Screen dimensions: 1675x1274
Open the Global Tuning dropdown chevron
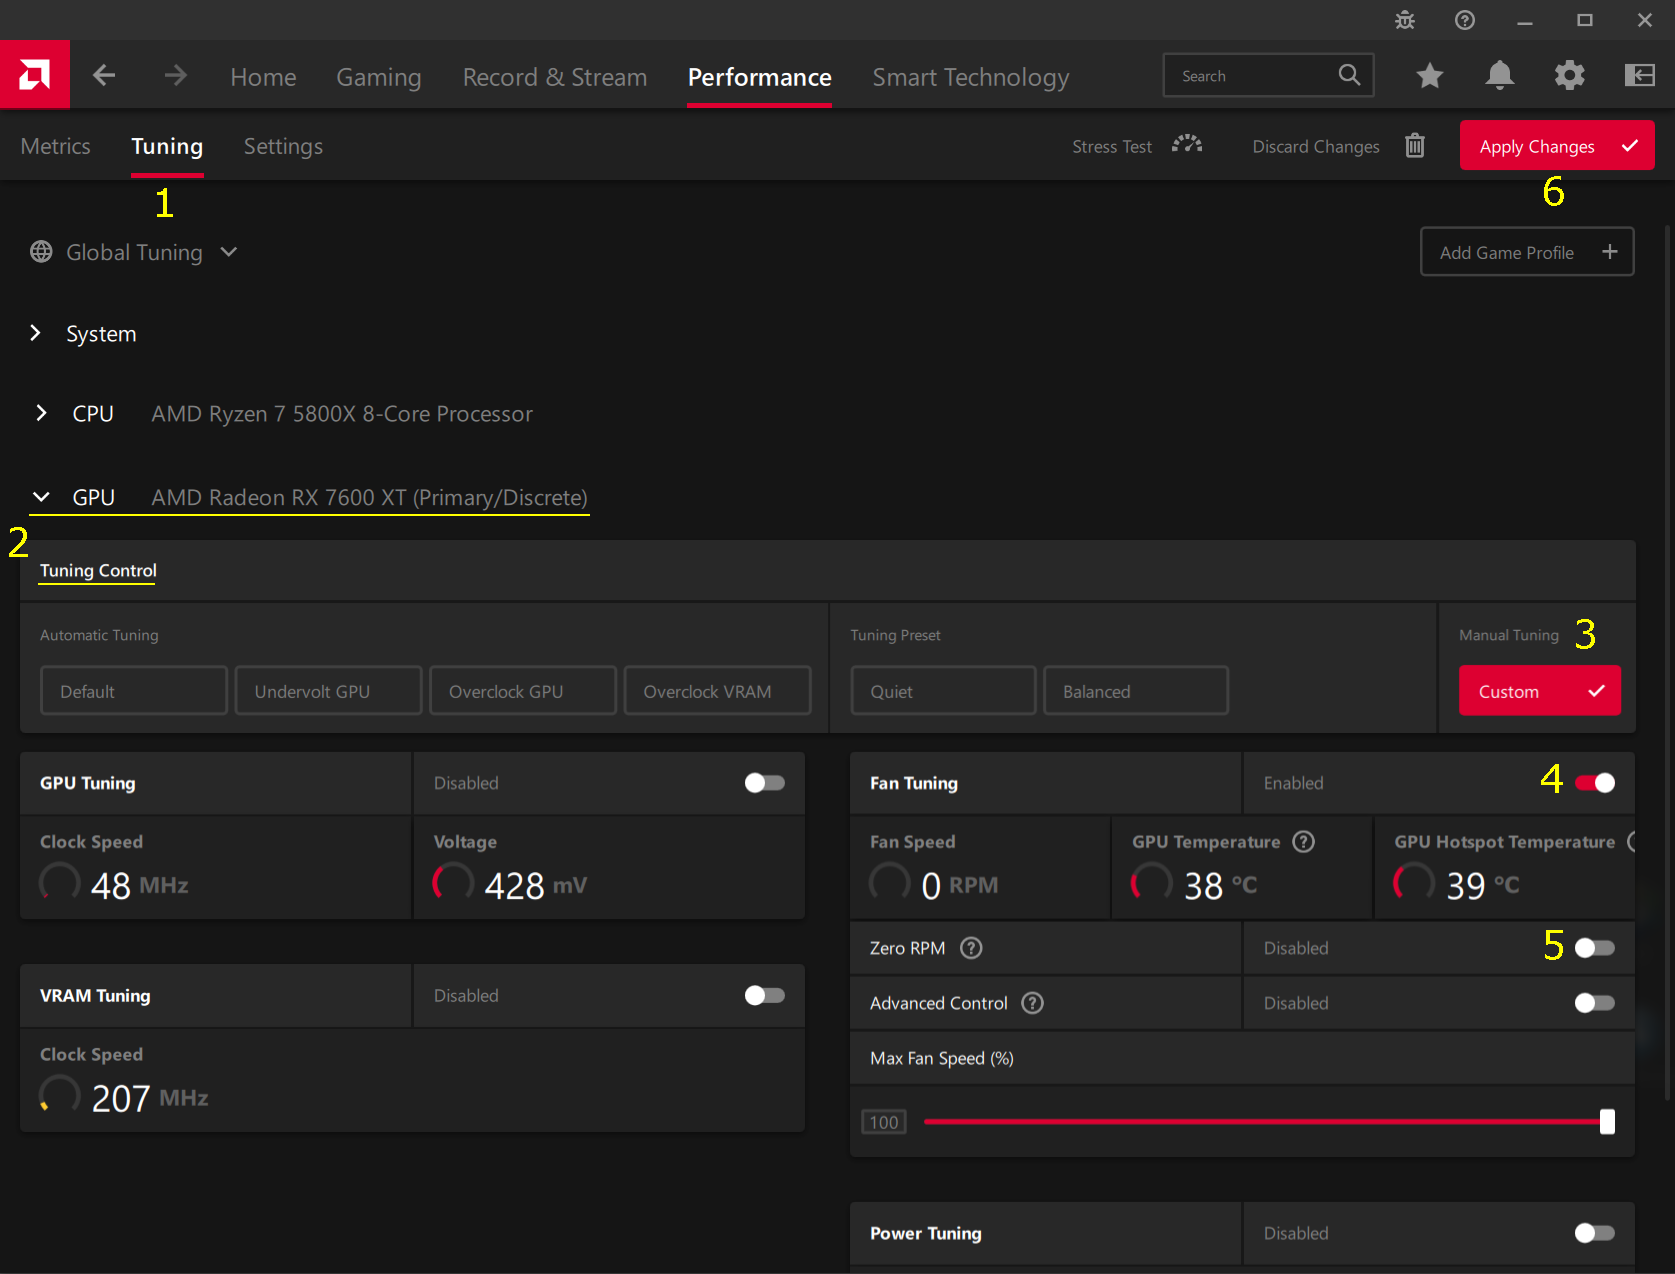229,252
